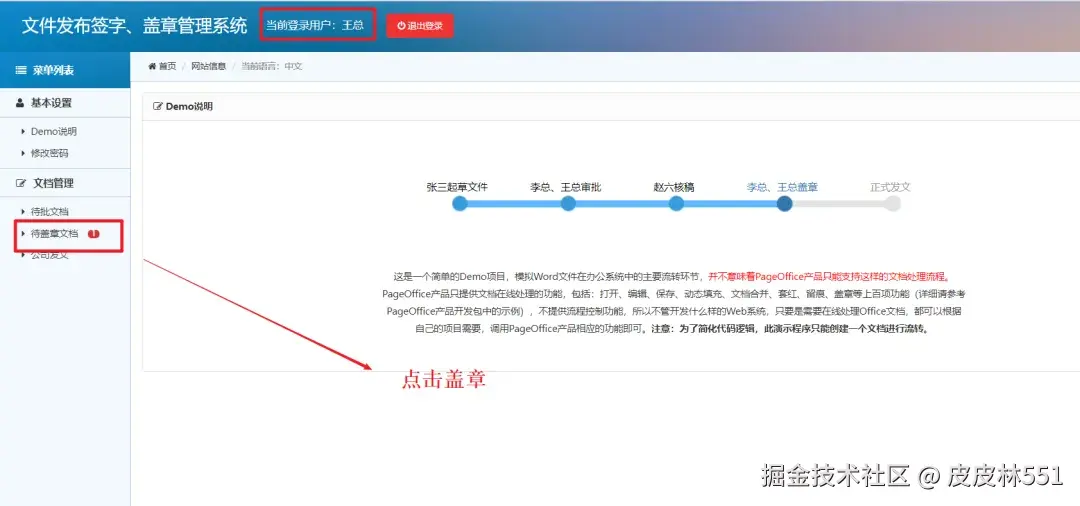Screen dimensions: 1080x506
Task: Open the 待盖章文档 sidebar item
Action: (54, 233)
